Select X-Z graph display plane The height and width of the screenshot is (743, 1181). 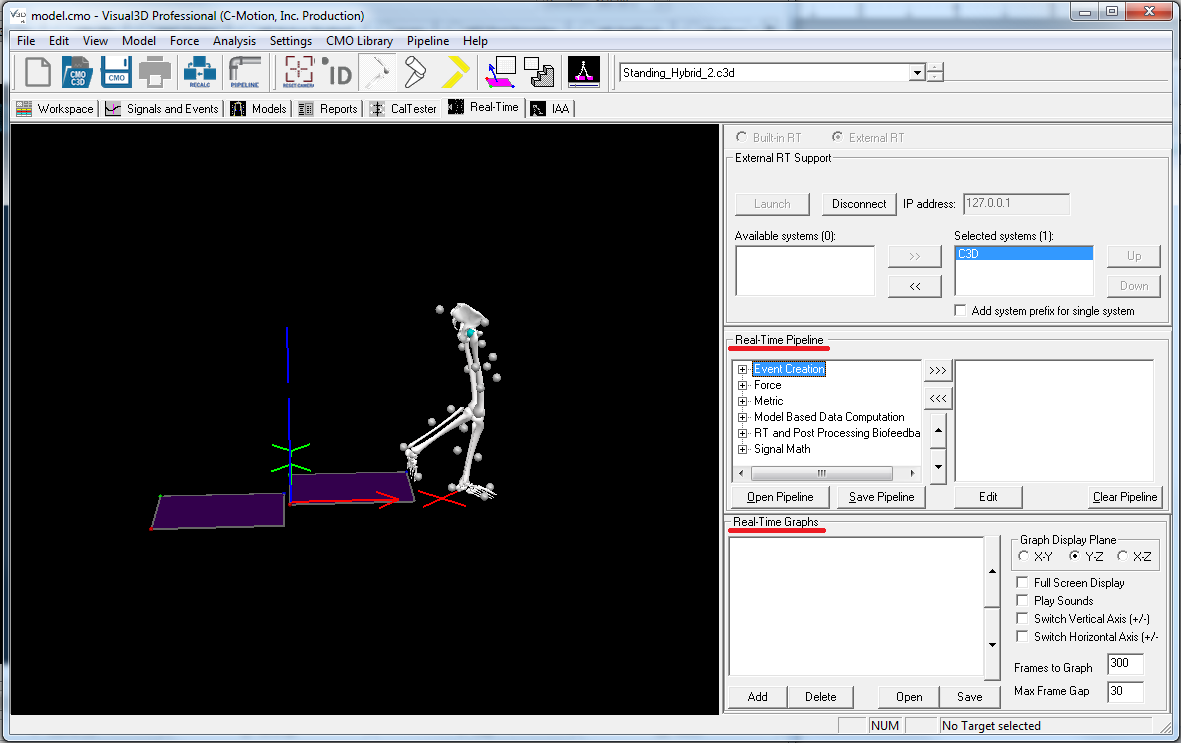(1122, 555)
